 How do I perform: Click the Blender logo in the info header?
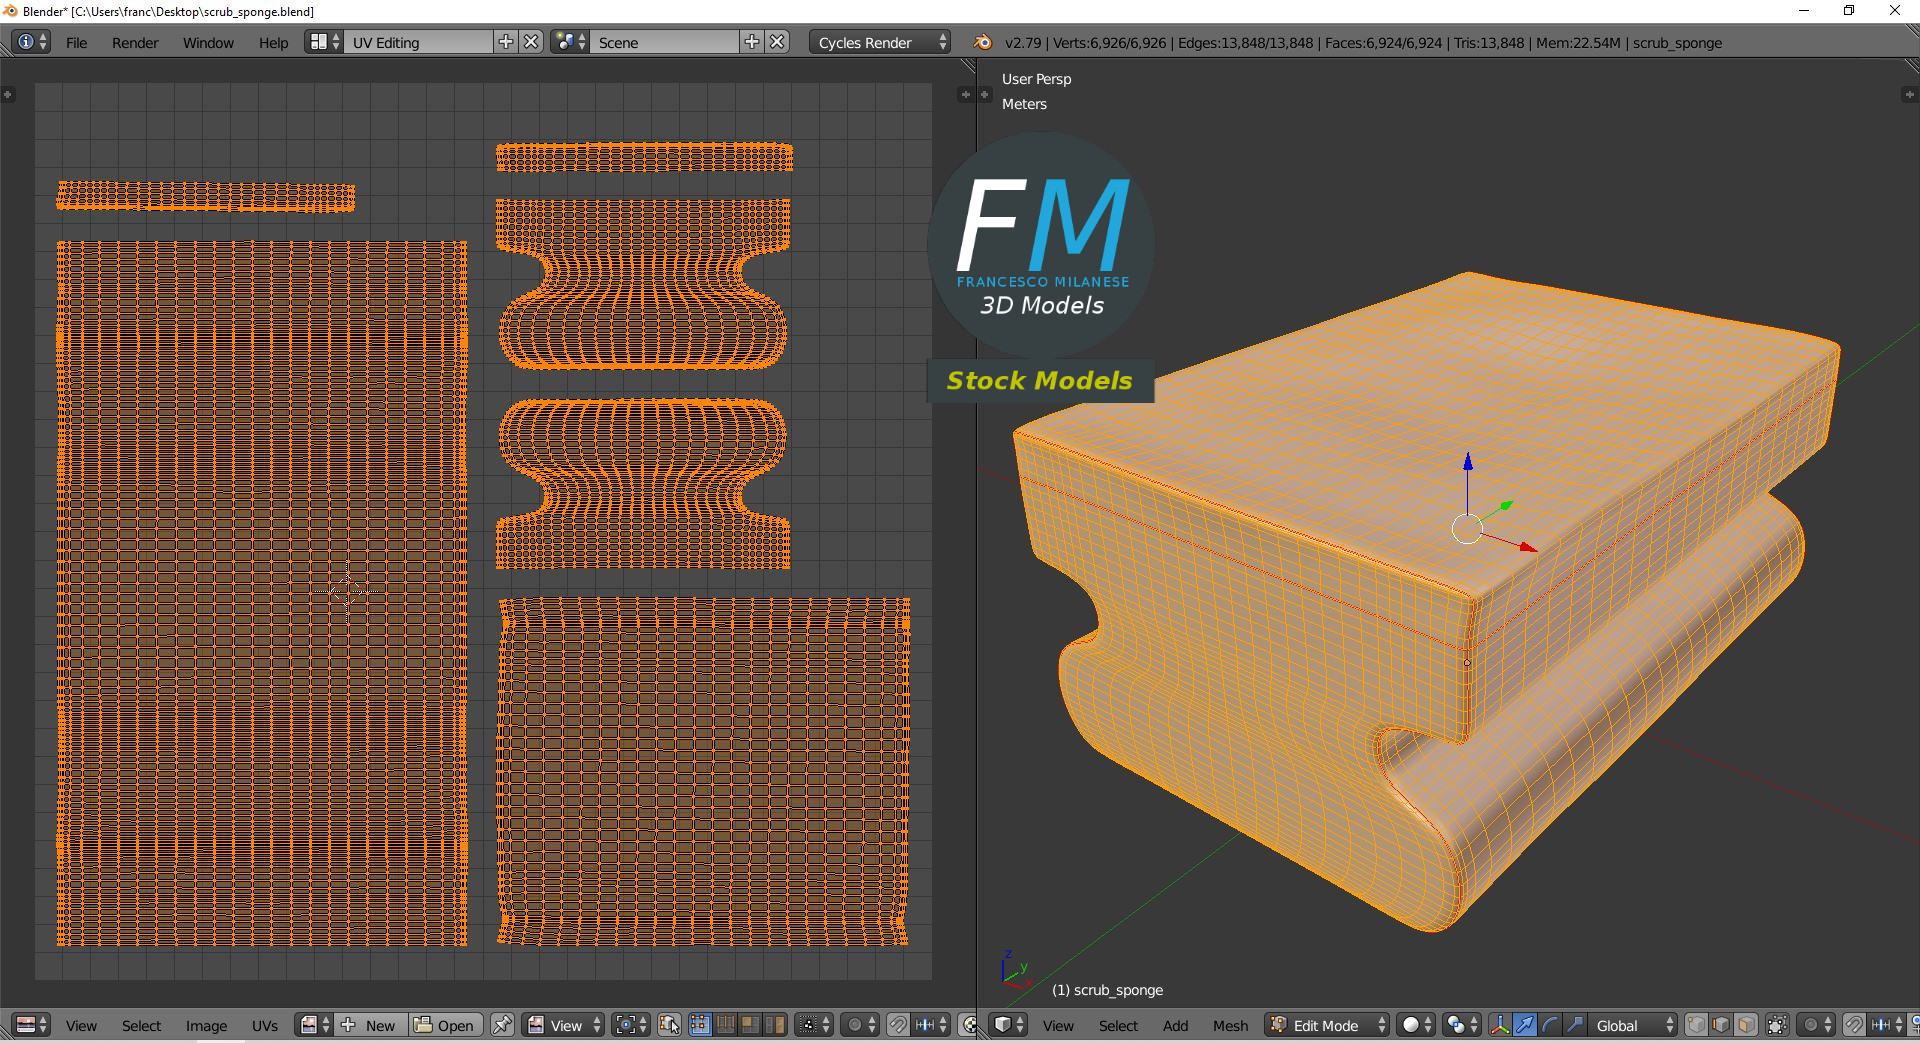[x=983, y=42]
